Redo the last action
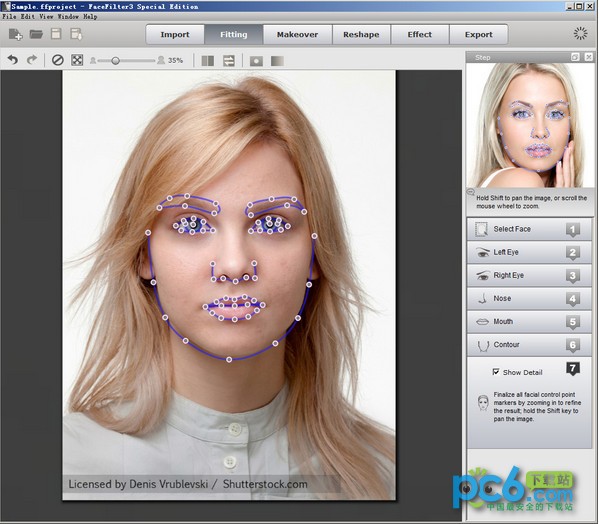 point(32,60)
